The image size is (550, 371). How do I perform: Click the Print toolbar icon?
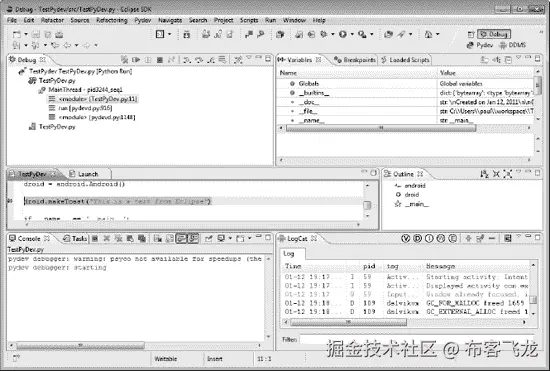[x=59, y=34]
